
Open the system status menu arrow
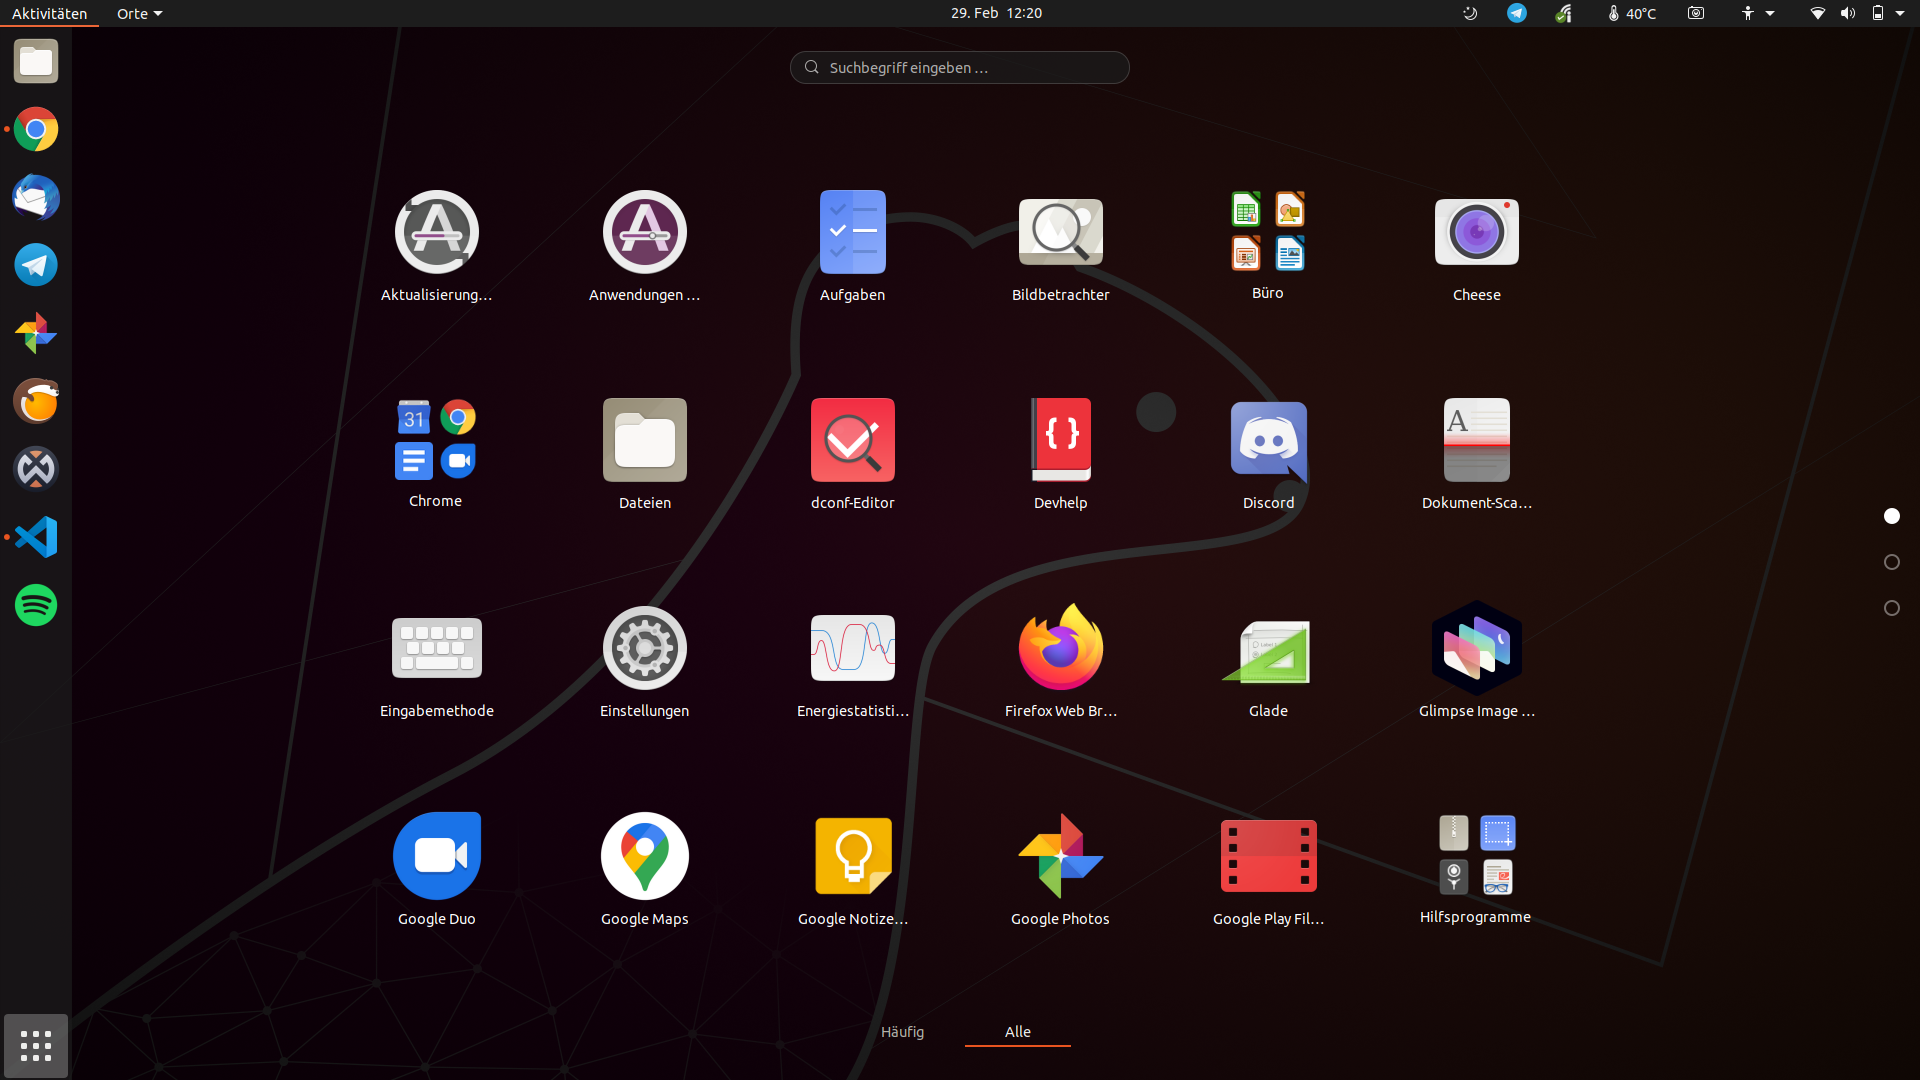click(1900, 13)
